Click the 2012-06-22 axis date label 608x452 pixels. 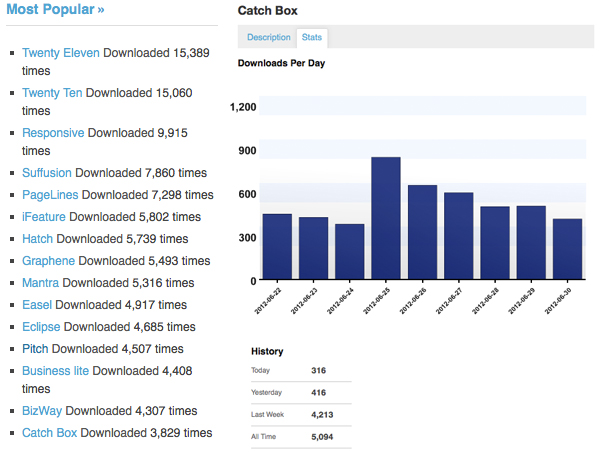coord(268,301)
